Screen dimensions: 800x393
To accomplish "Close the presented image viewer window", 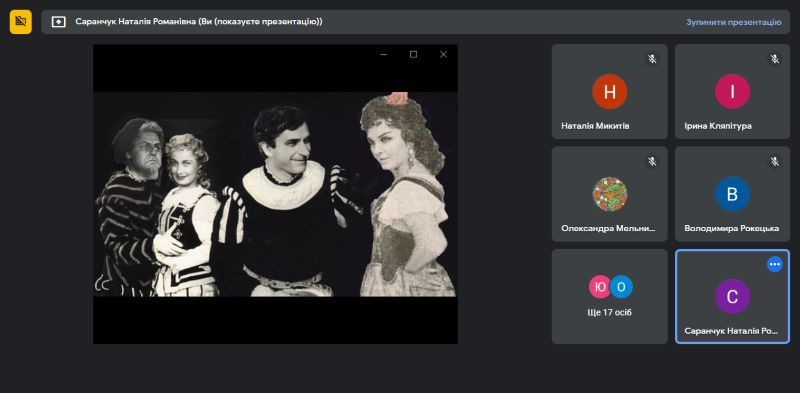I will coord(443,55).
